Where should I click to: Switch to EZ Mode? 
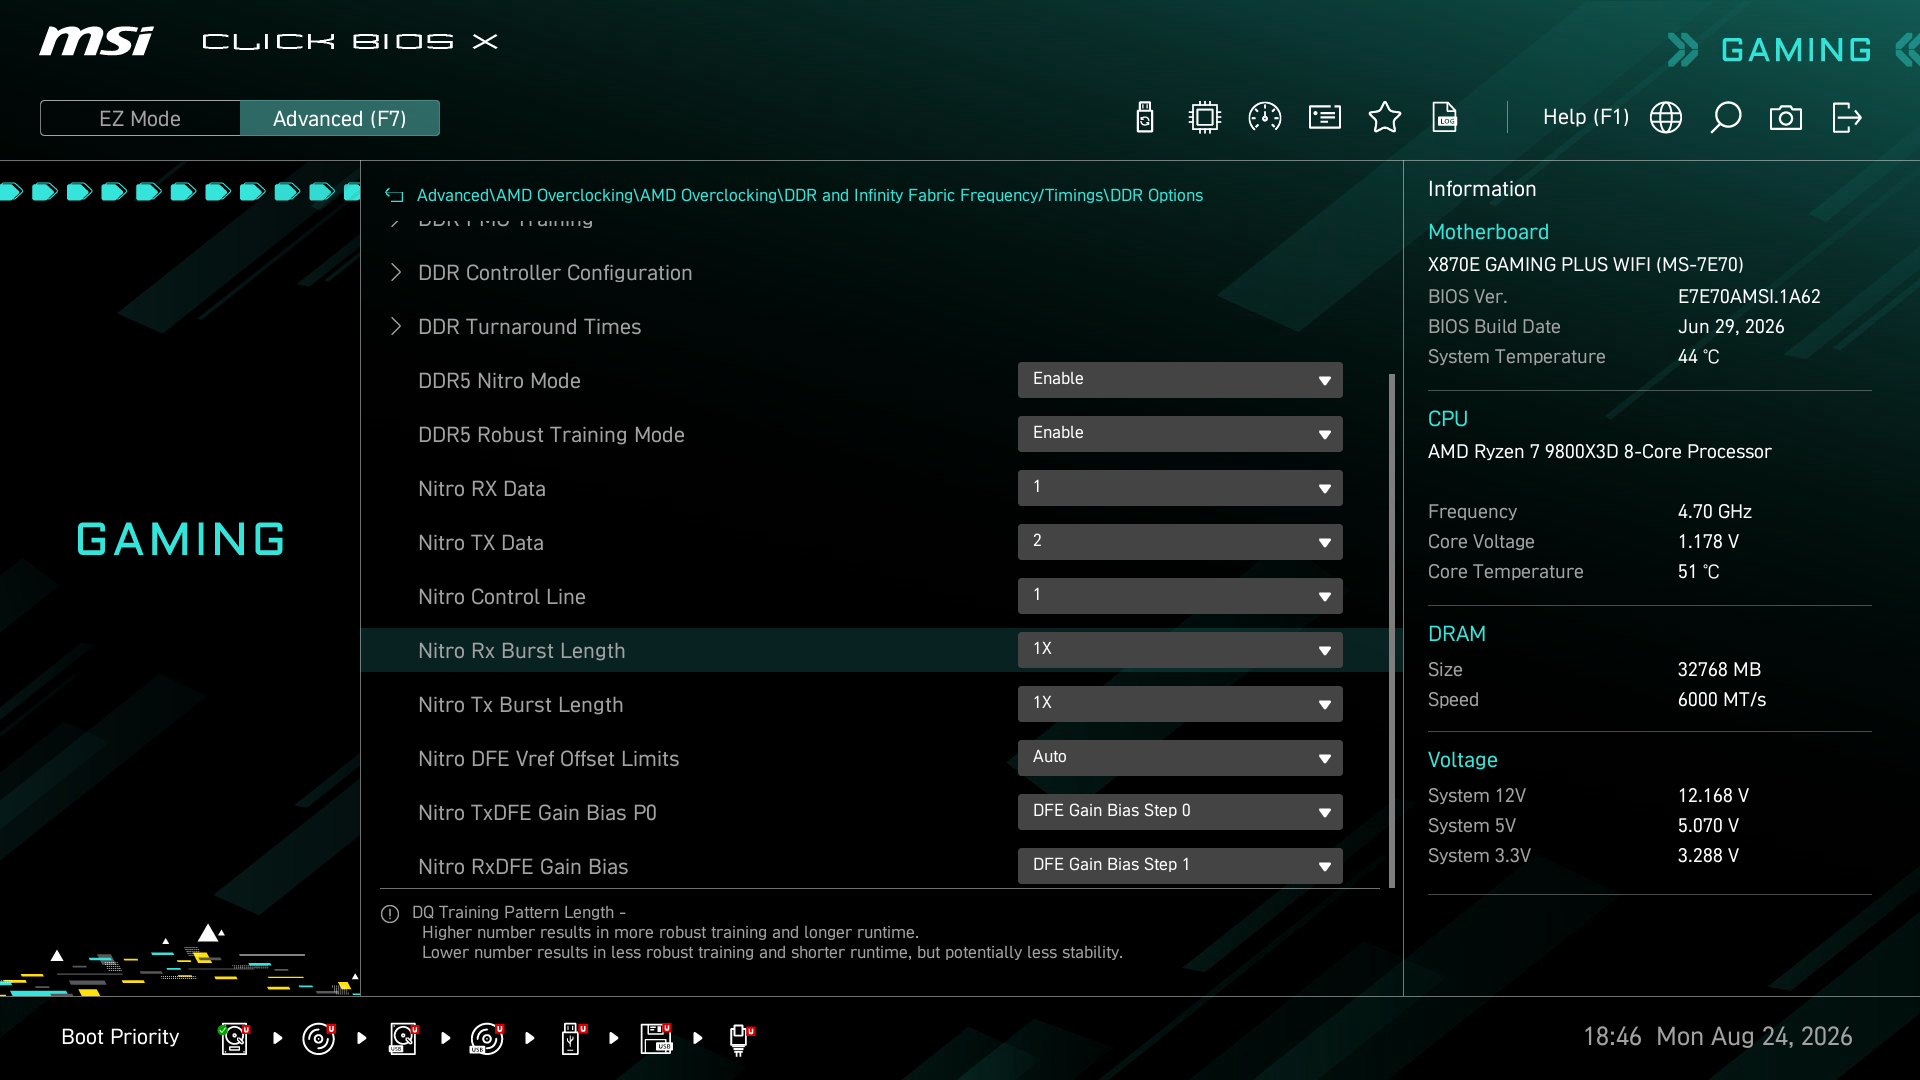(x=140, y=118)
